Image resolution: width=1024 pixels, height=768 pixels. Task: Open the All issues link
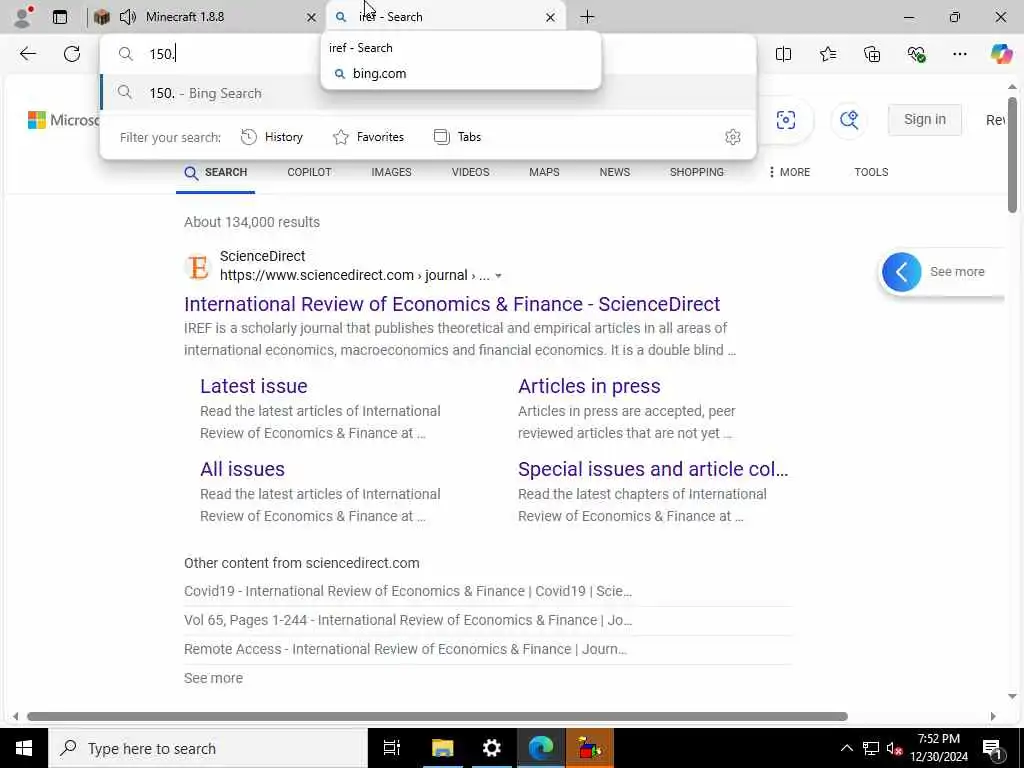[x=242, y=469]
